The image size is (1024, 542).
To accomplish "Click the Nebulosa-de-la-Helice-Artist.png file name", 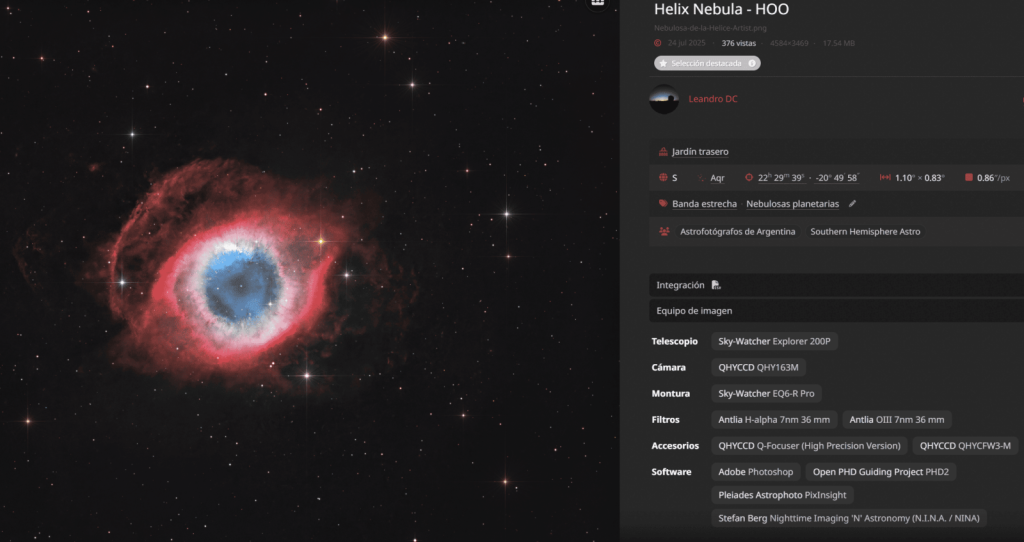I will (x=710, y=28).
